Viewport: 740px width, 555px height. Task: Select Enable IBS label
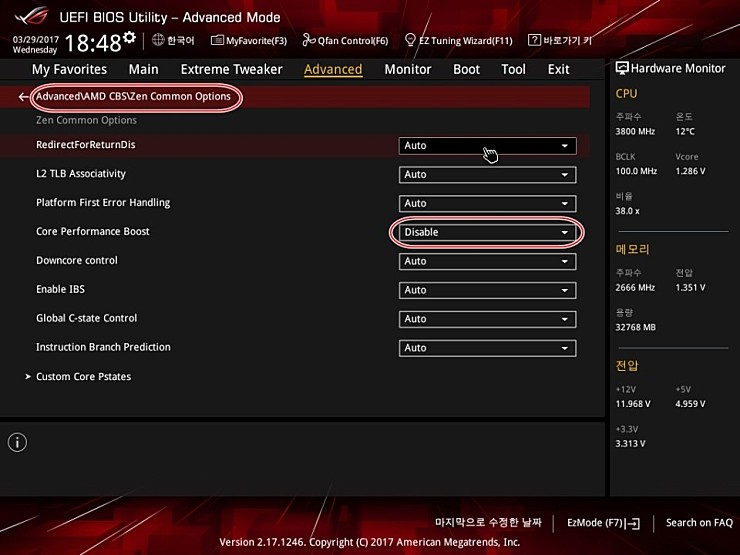coord(60,289)
